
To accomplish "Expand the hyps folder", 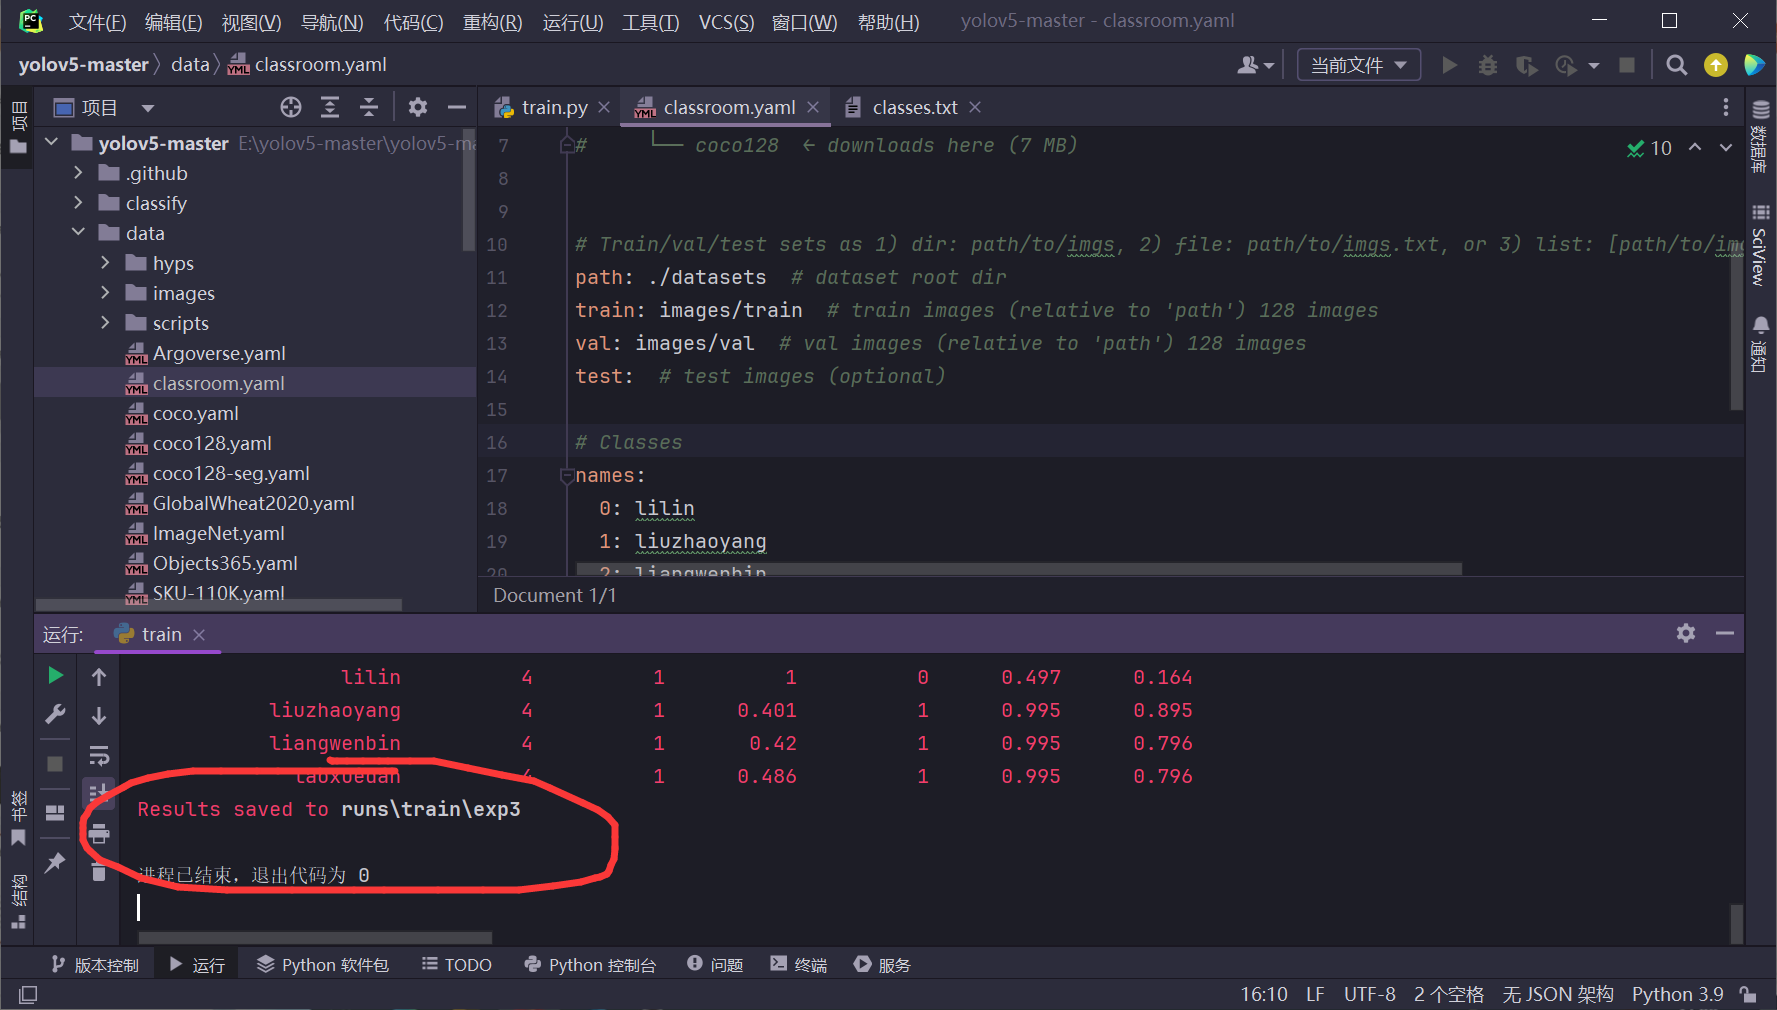I will (106, 263).
